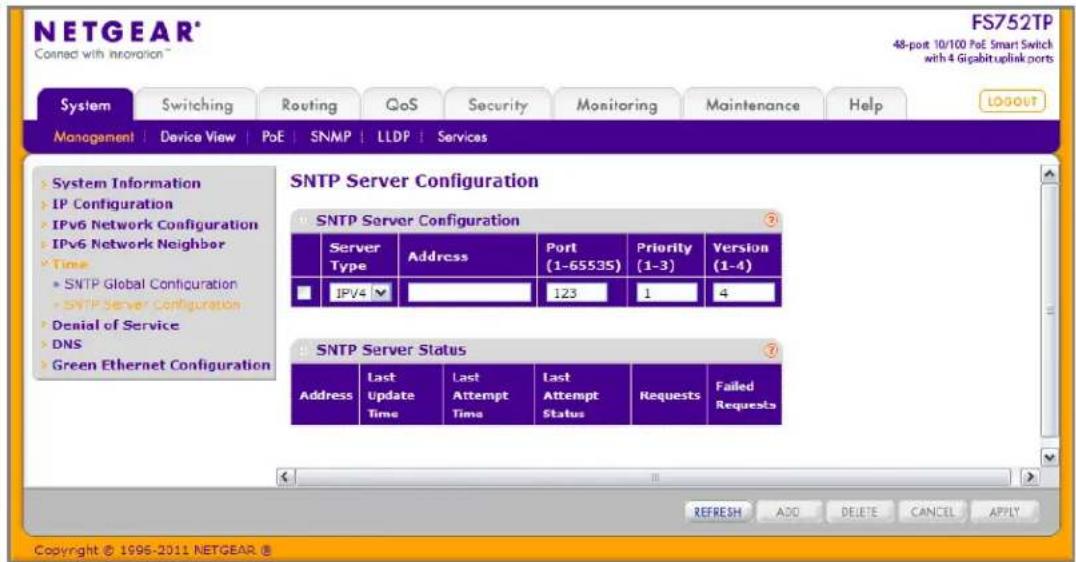Click the vertical scrollbar down arrow

click(1049, 456)
